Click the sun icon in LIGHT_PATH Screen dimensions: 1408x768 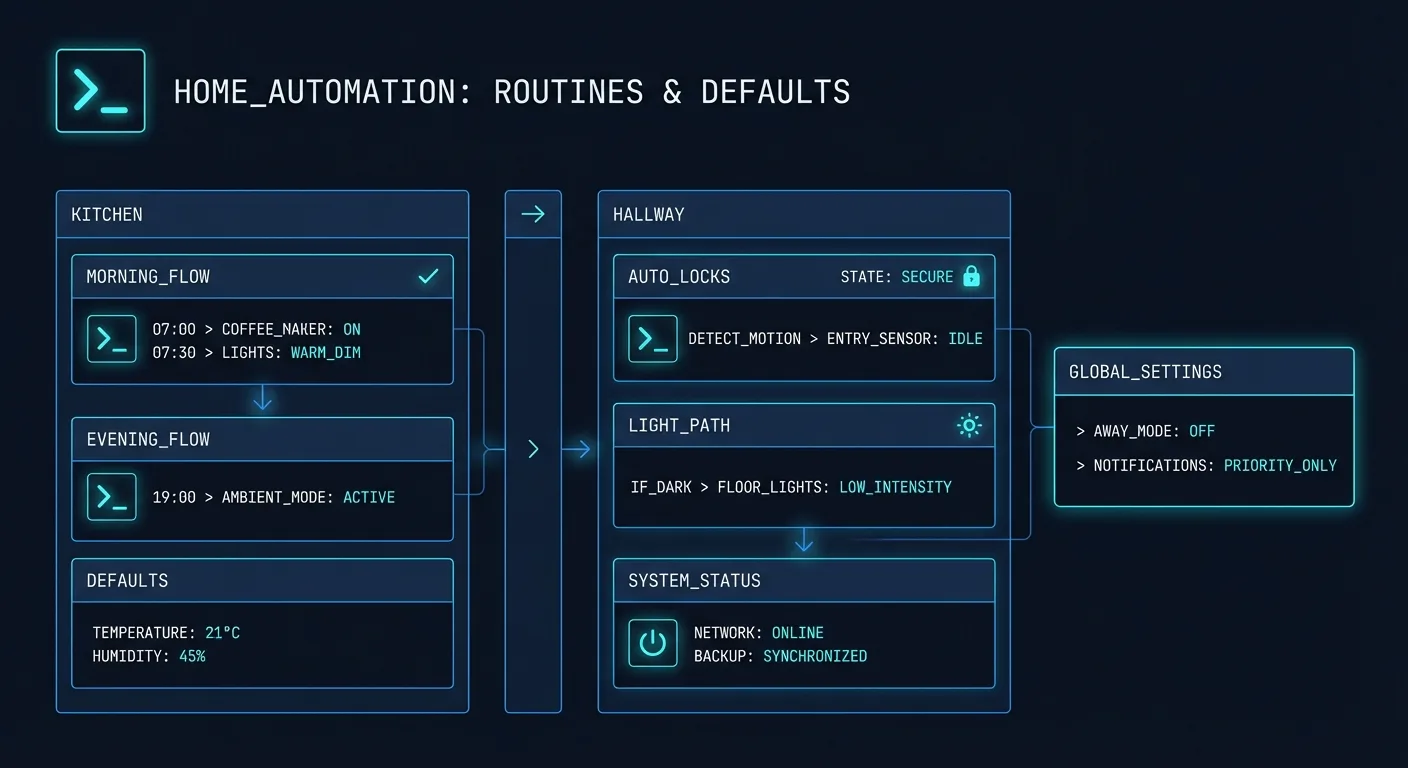pos(969,426)
